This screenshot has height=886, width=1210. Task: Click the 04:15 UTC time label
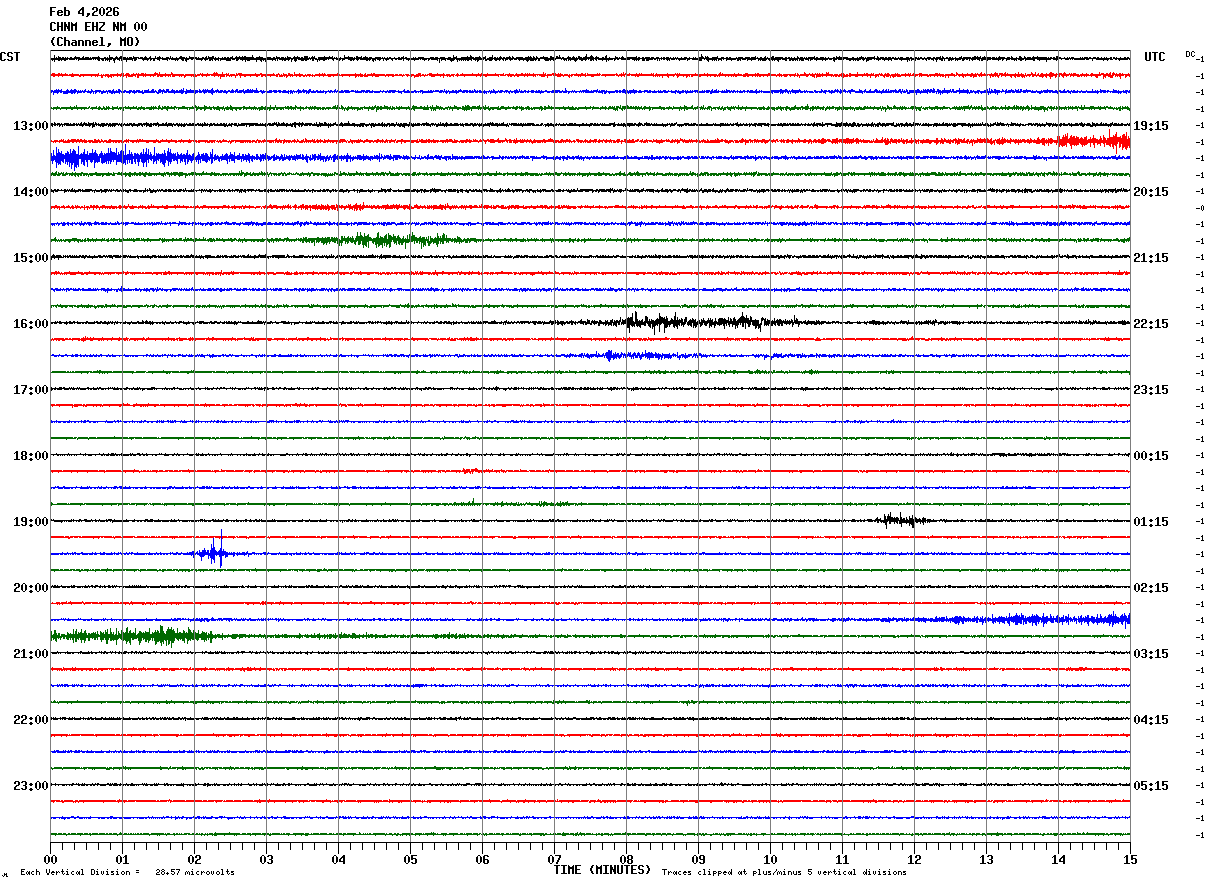pyautogui.click(x=1151, y=720)
